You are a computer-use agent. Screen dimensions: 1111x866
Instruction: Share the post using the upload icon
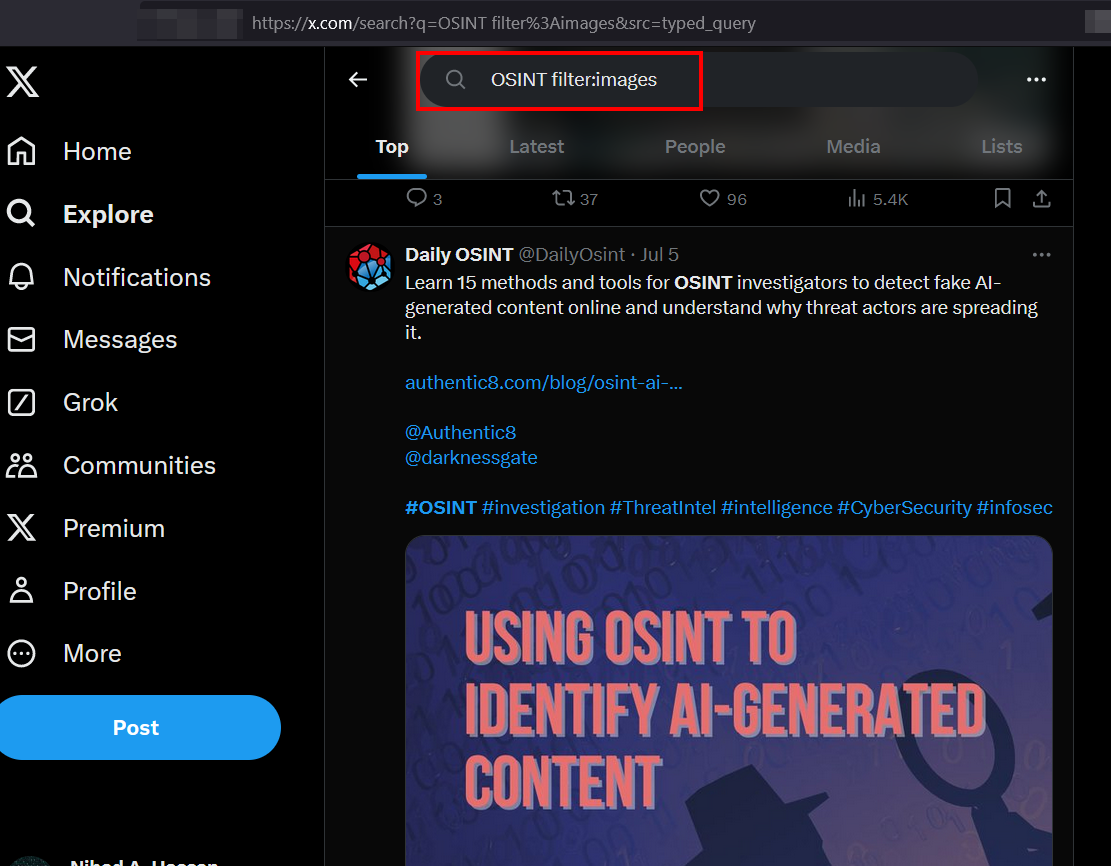pyautogui.click(x=1041, y=198)
